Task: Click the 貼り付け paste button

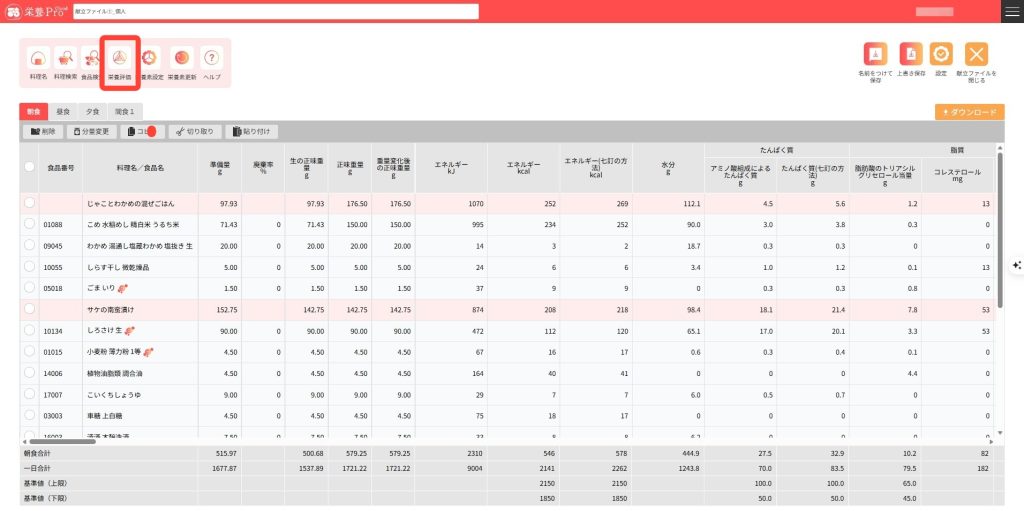Action: [252, 131]
